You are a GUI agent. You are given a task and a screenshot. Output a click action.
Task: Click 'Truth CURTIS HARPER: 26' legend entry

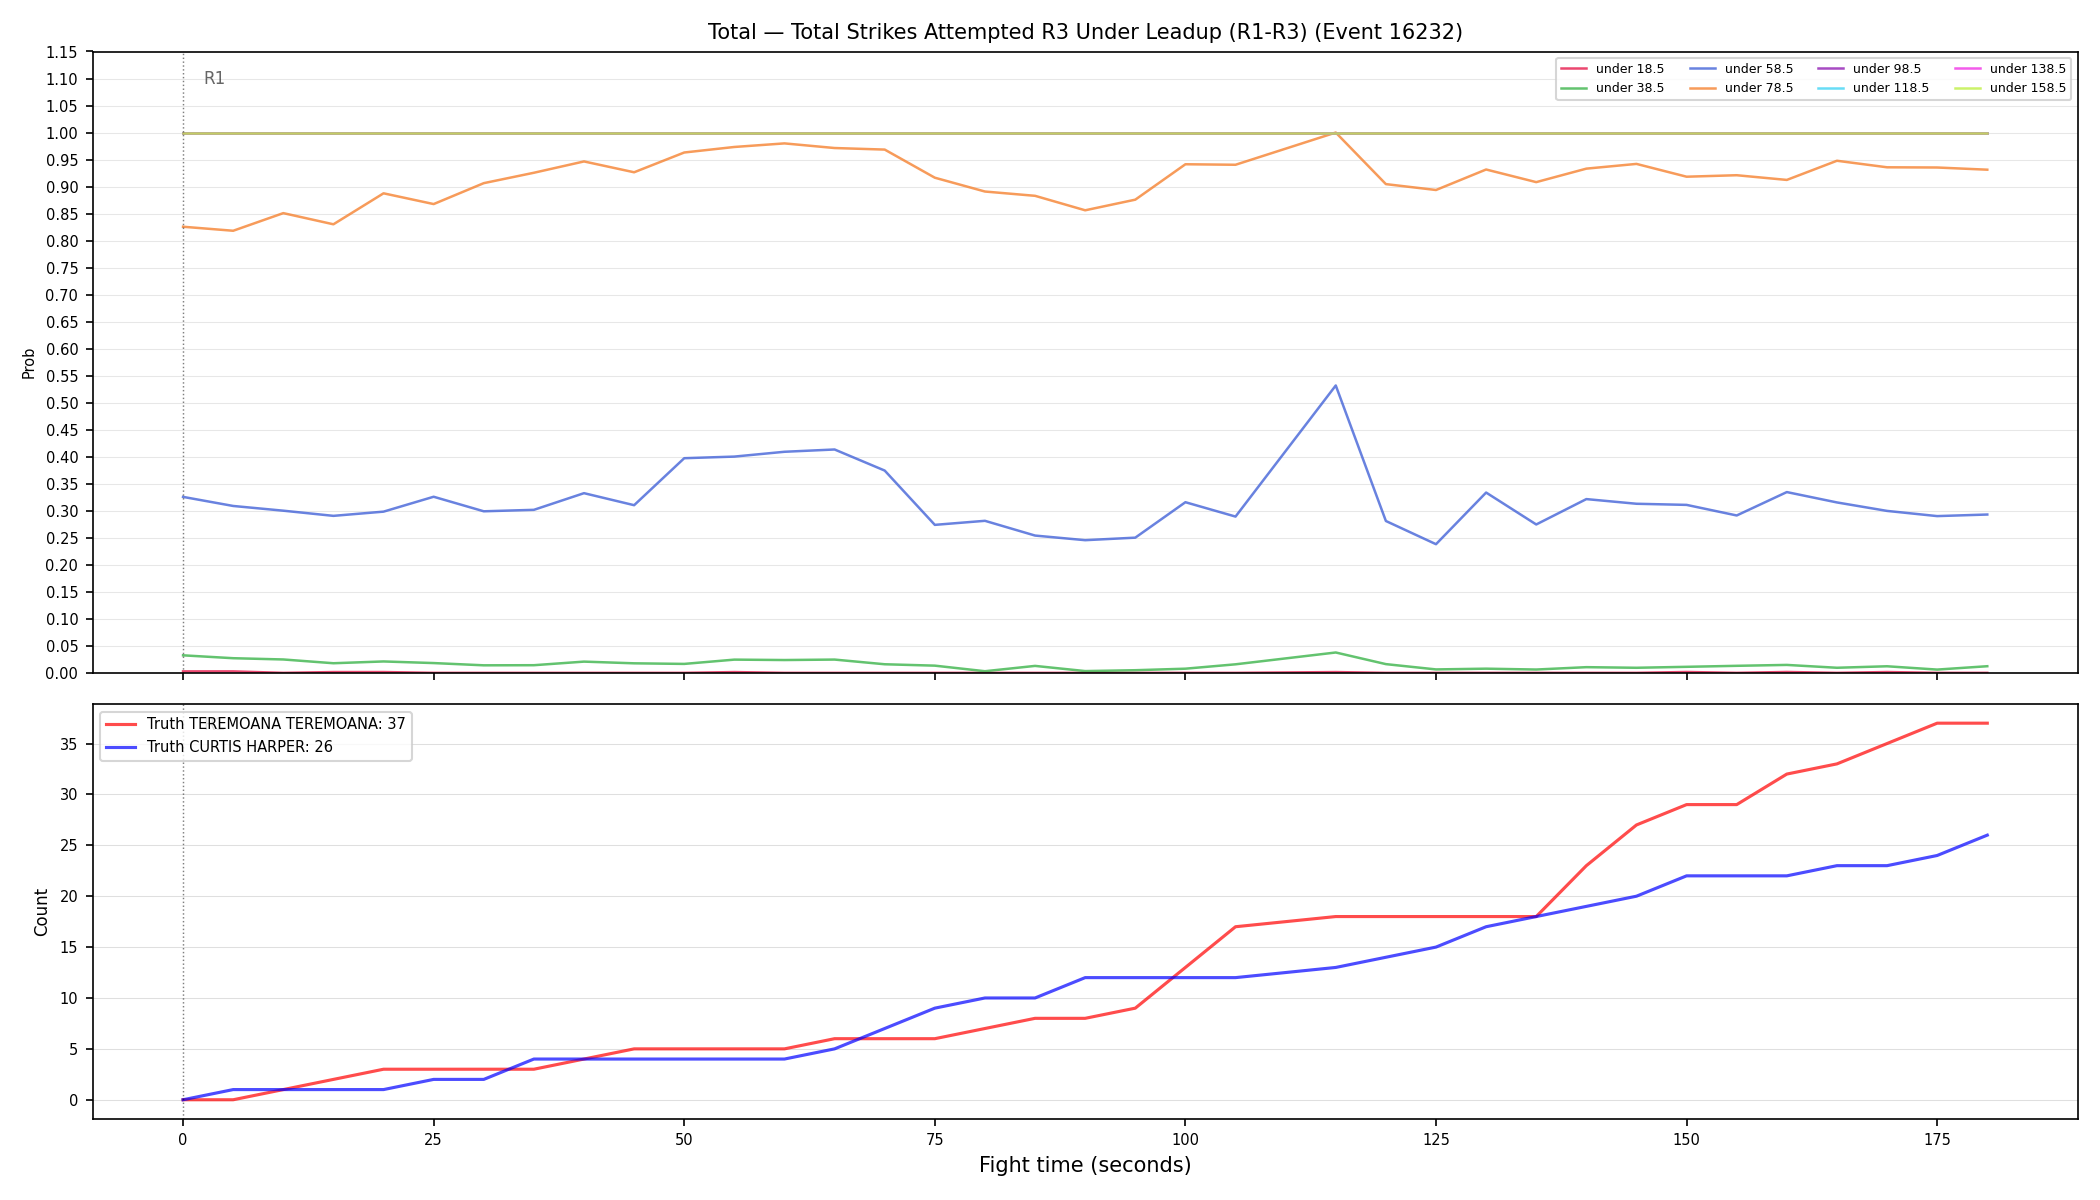(240, 747)
